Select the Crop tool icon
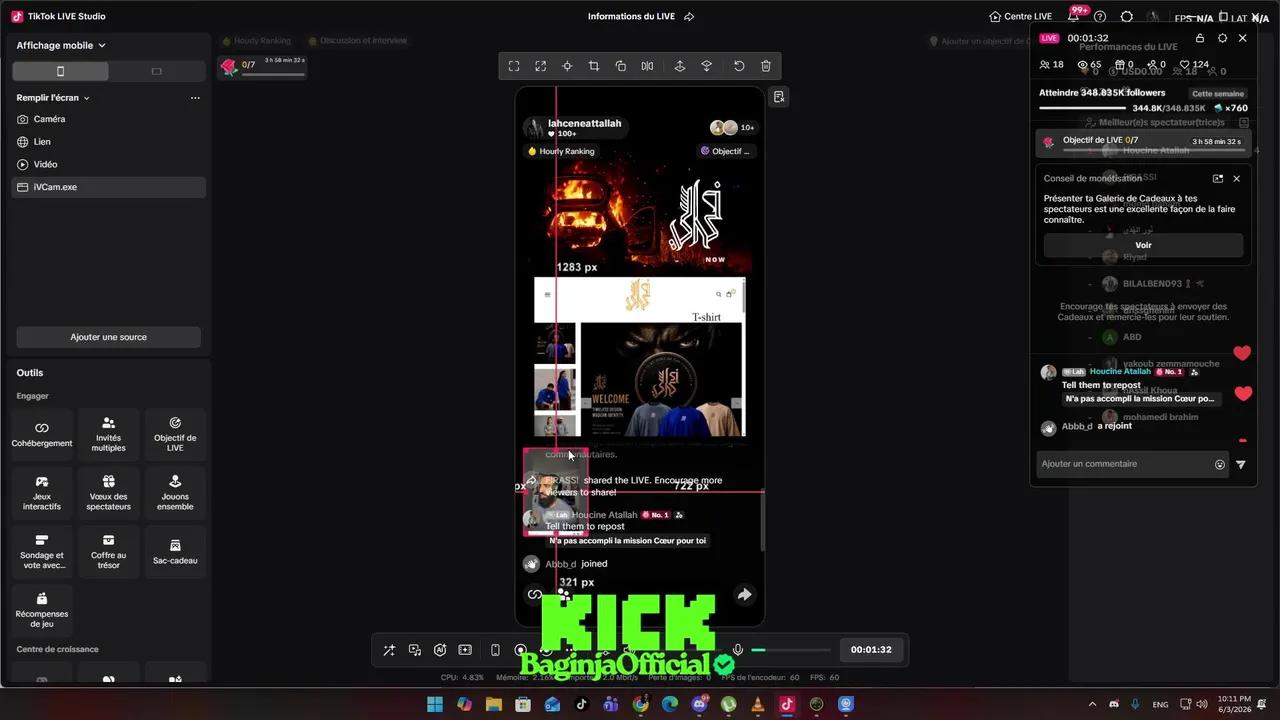The image size is (1280, 720). click(594, 66)
